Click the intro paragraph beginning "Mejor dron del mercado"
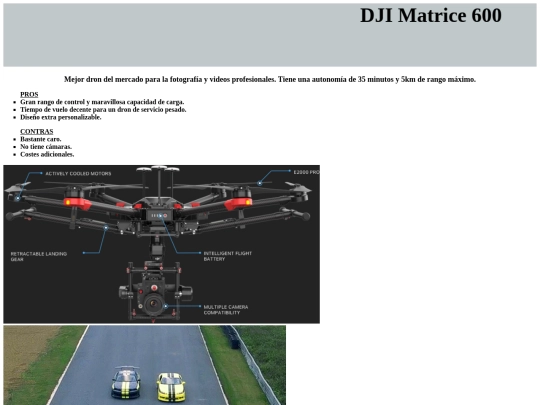This screenshot has width=540, height=405. pos(270,79)
